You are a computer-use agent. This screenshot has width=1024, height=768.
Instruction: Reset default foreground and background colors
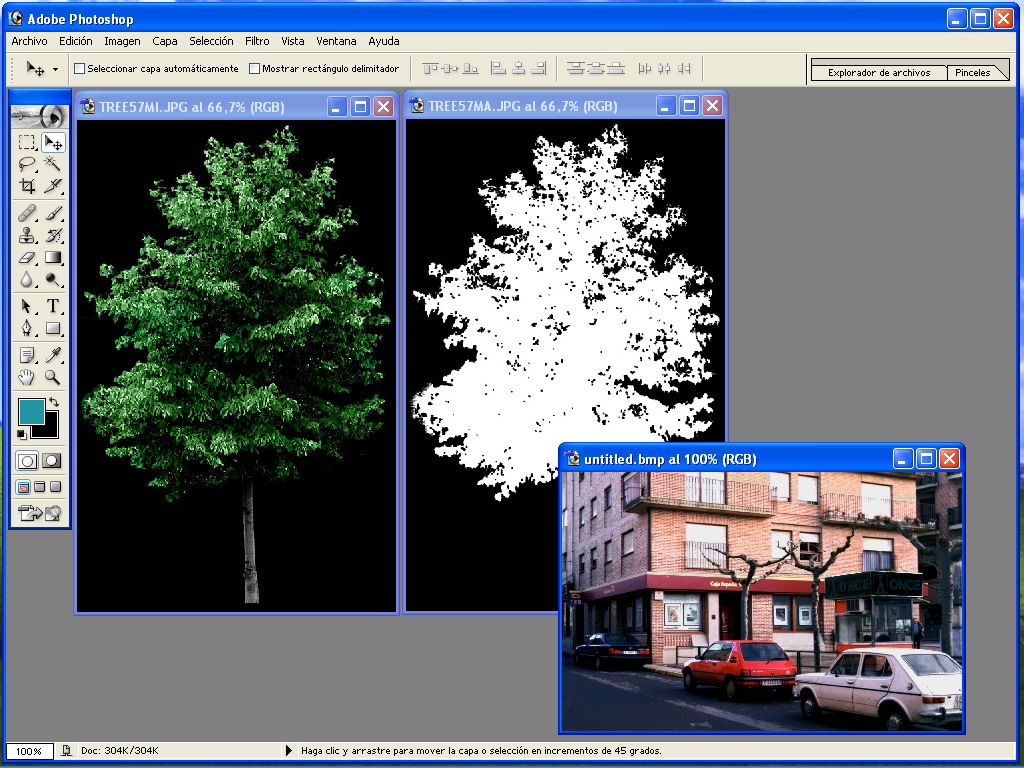point(22,434)
